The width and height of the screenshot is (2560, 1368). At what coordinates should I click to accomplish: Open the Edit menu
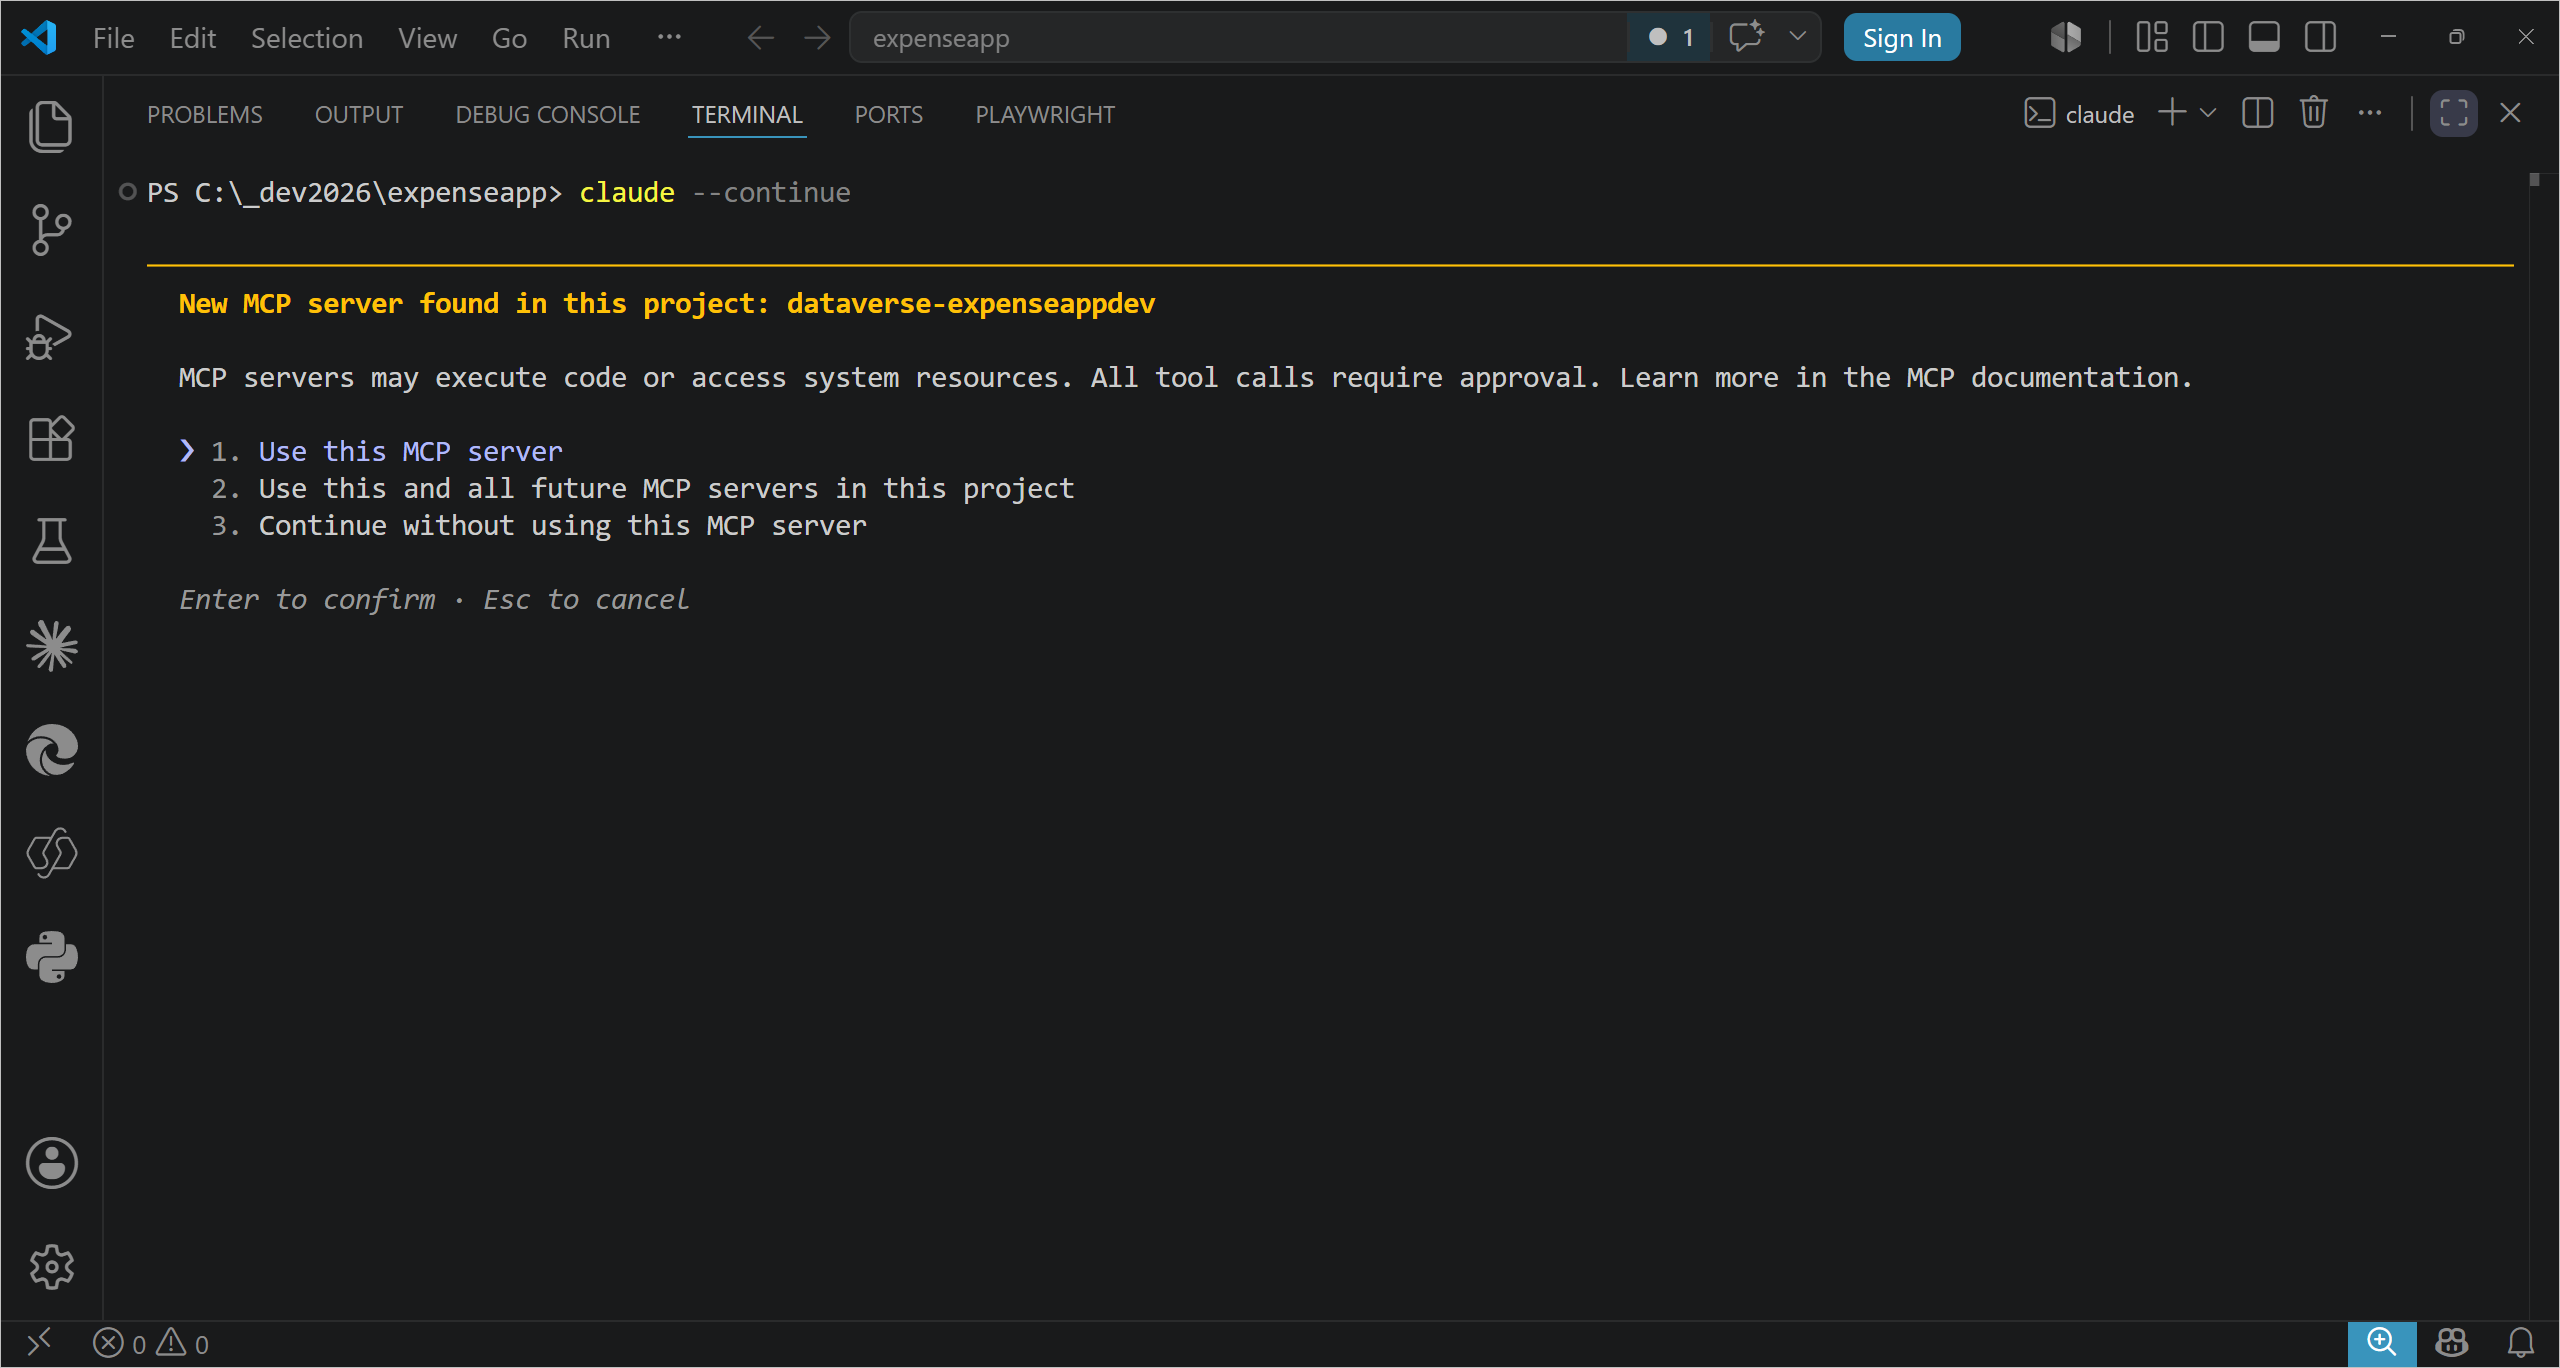coord(192,38)
